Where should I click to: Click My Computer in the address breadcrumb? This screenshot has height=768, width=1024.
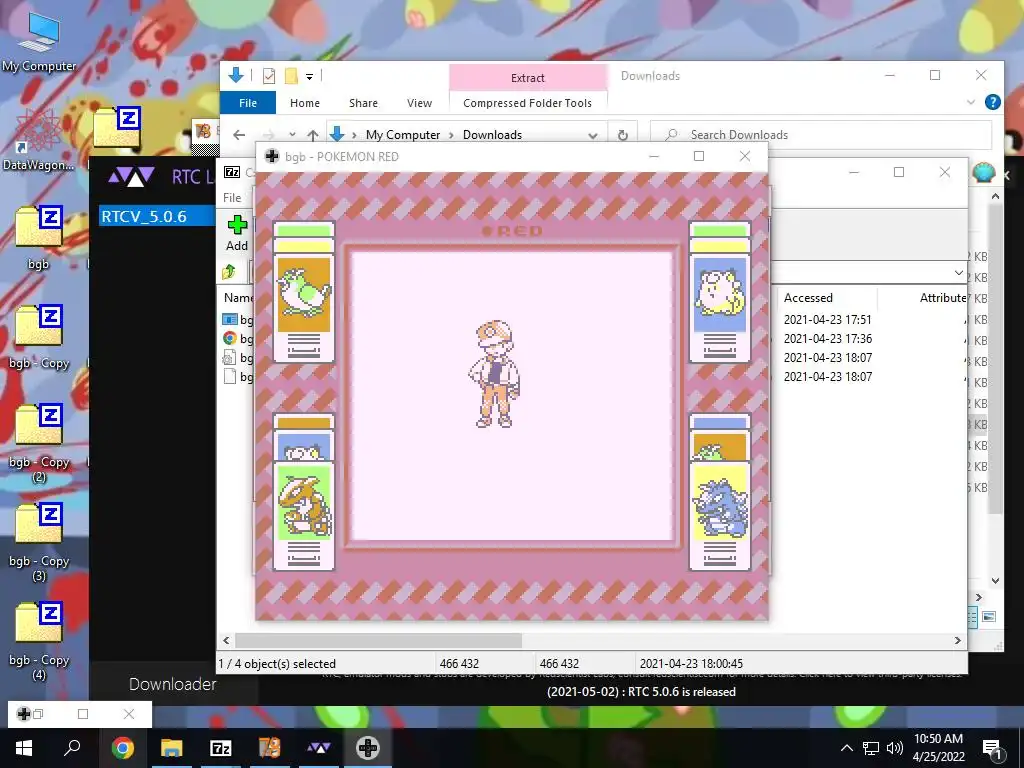(x=403, y=135)
